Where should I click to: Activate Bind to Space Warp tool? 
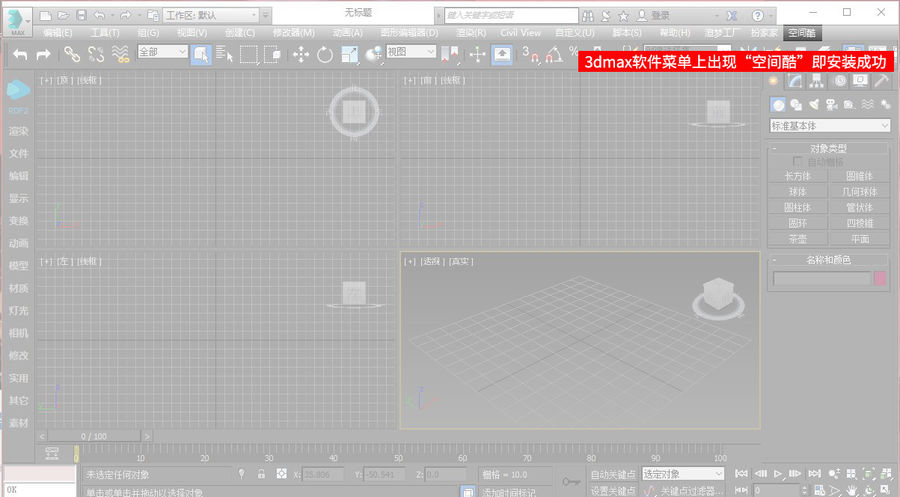pyautogui.click(x=120, y=55)
